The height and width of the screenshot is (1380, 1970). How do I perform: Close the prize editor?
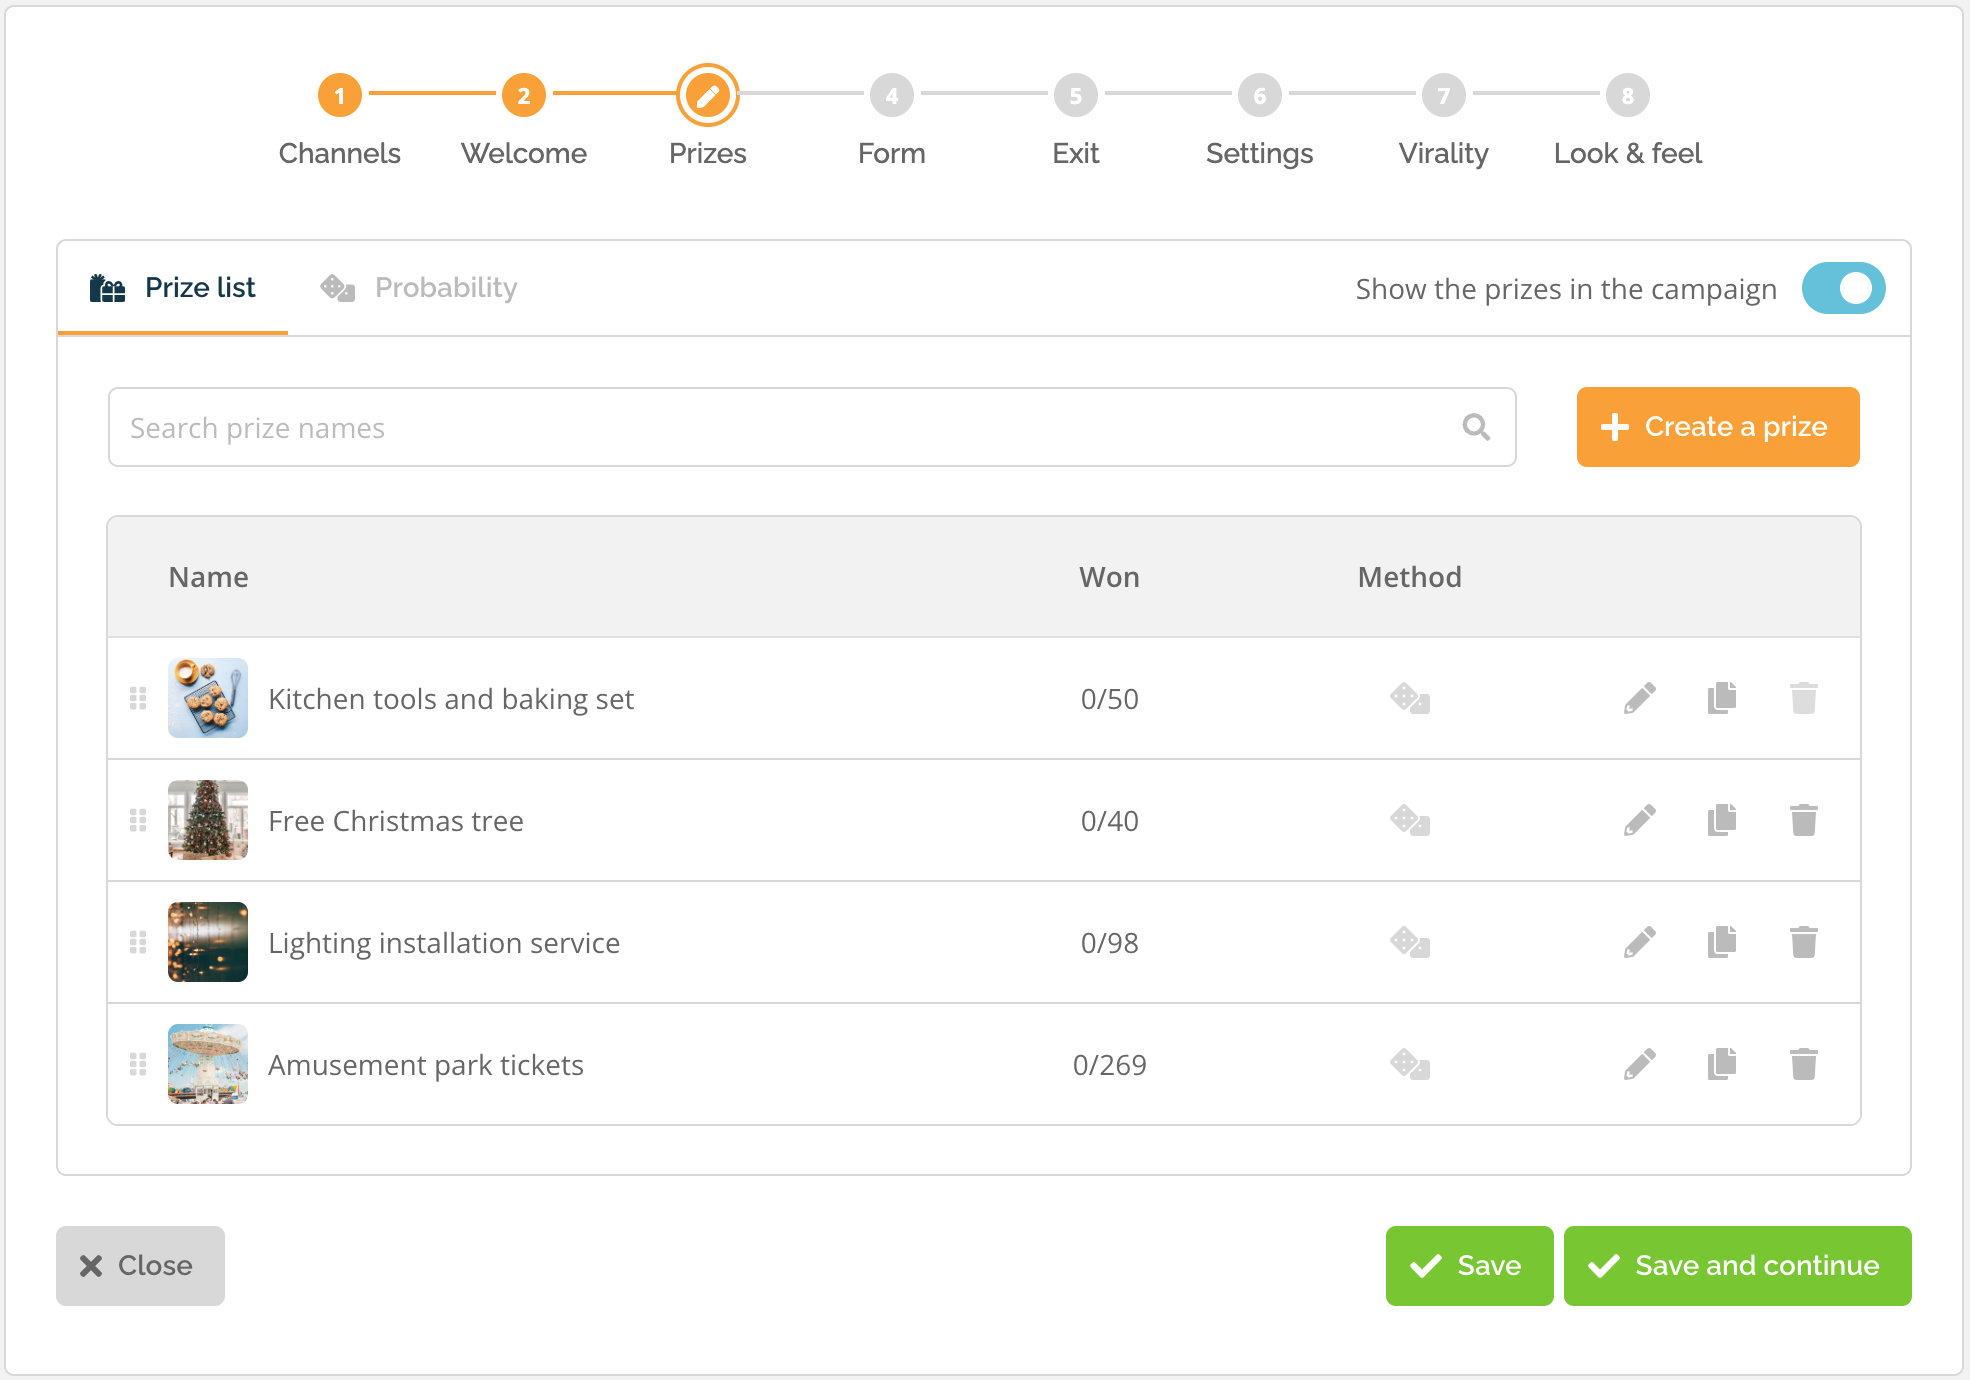click(x=140, y=1265)
